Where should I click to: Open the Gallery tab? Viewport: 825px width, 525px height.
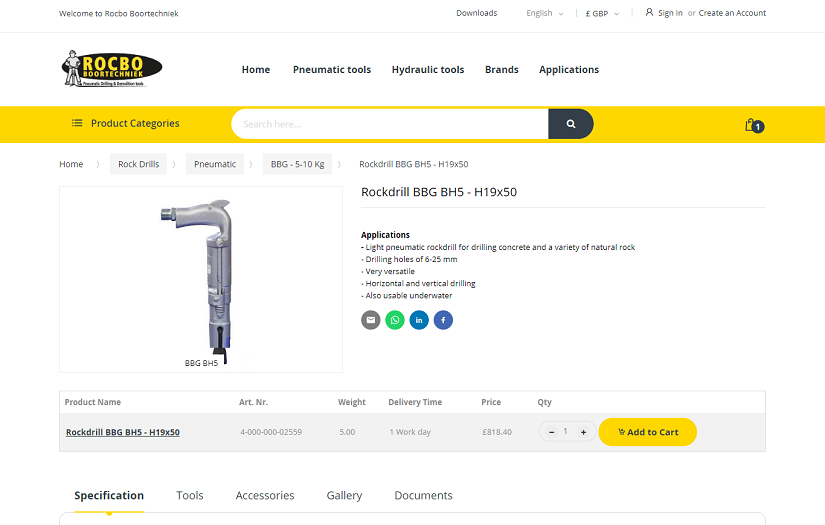tap(344, 496)
